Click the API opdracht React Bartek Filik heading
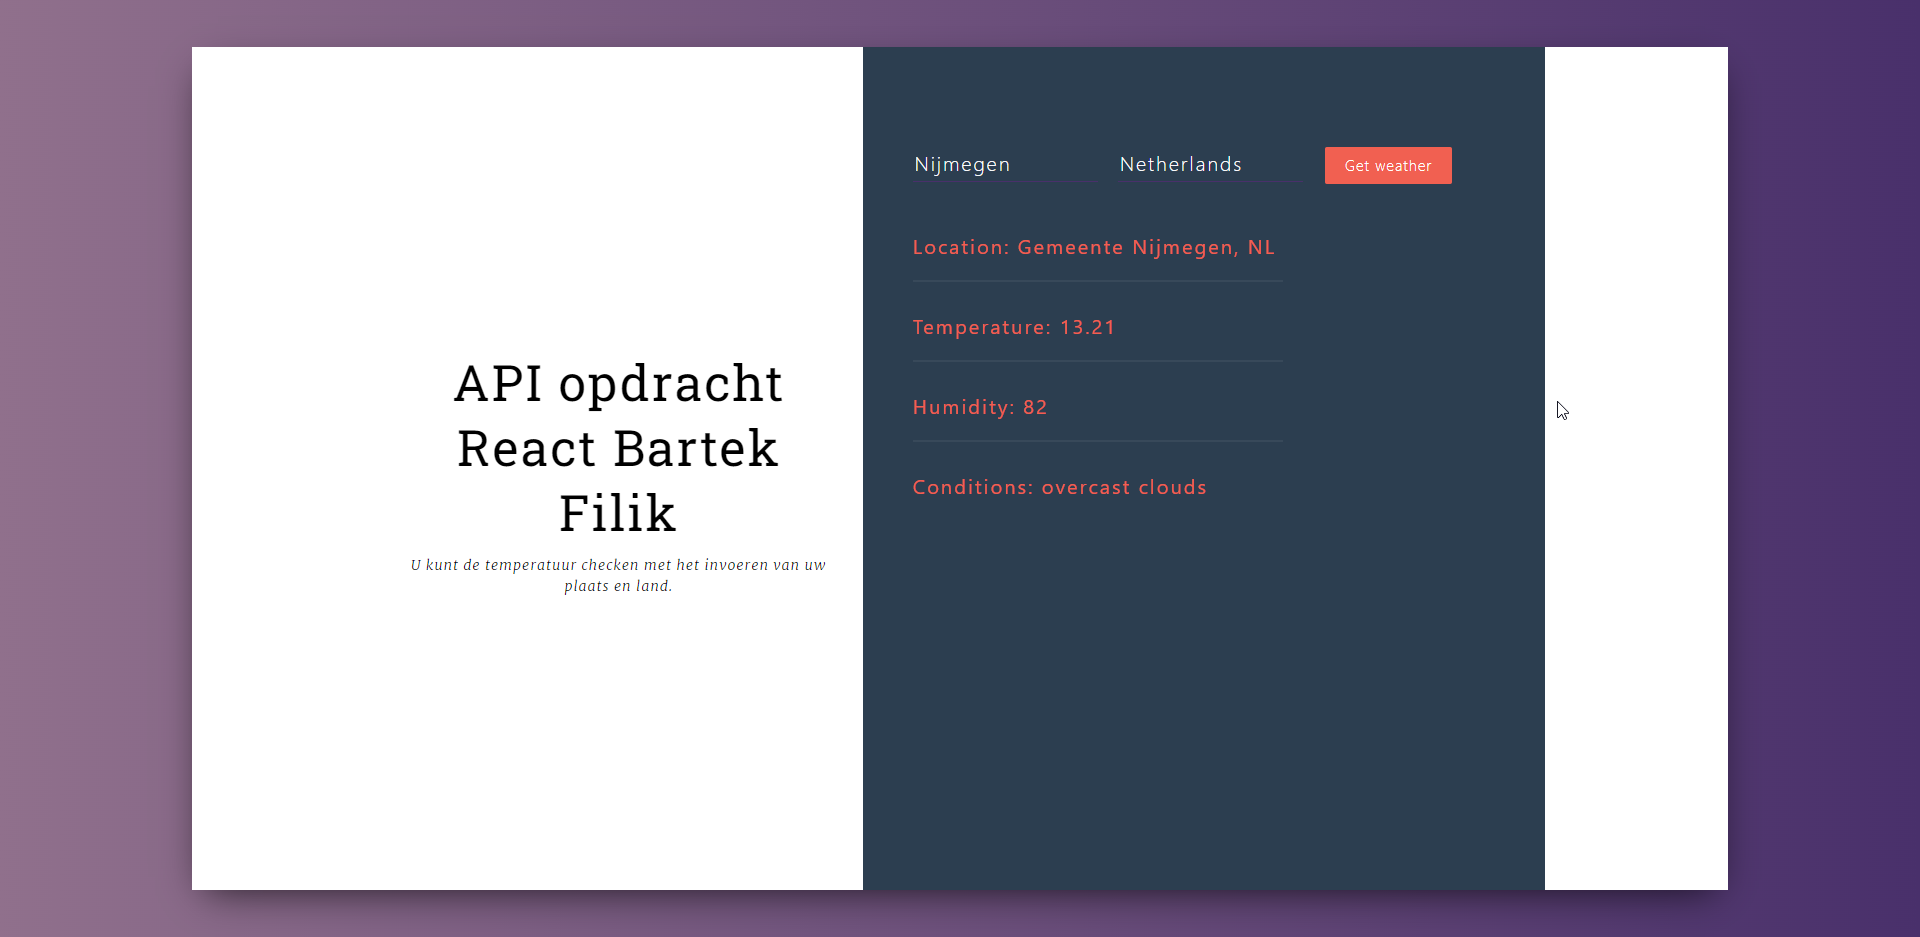This screenshot has width=1920, height=937. tap(618, 448)
